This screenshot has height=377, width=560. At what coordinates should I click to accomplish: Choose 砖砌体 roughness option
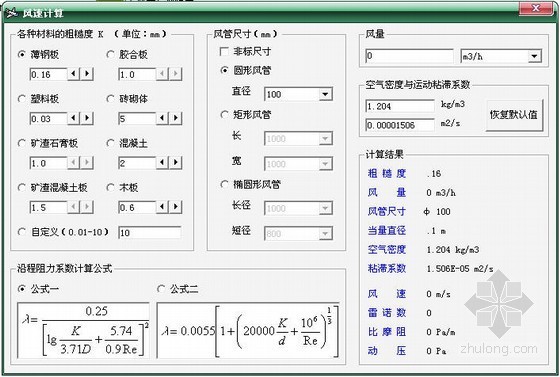110,99
